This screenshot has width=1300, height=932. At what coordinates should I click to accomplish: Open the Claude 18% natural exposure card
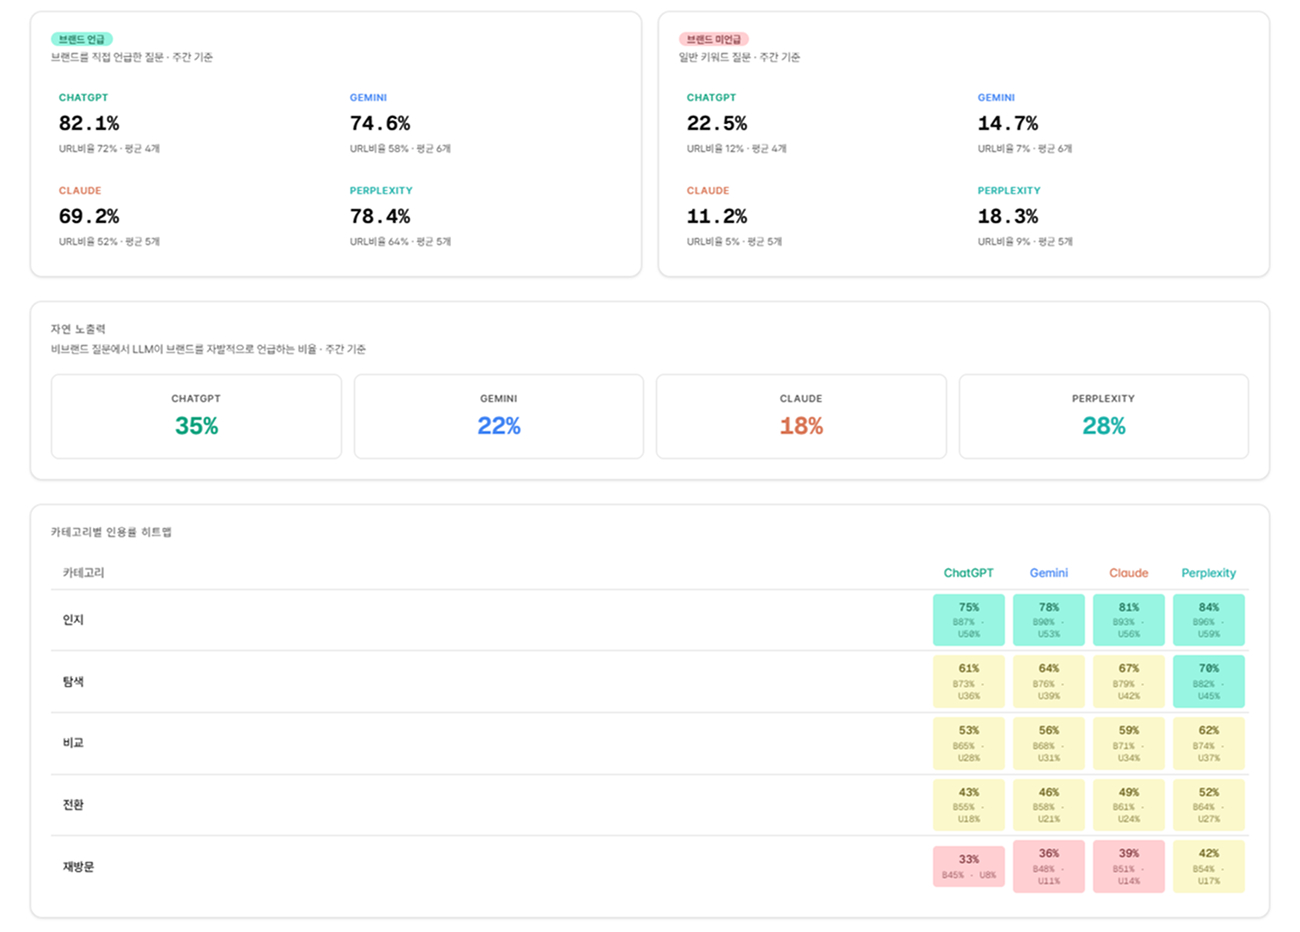[801, 417]
